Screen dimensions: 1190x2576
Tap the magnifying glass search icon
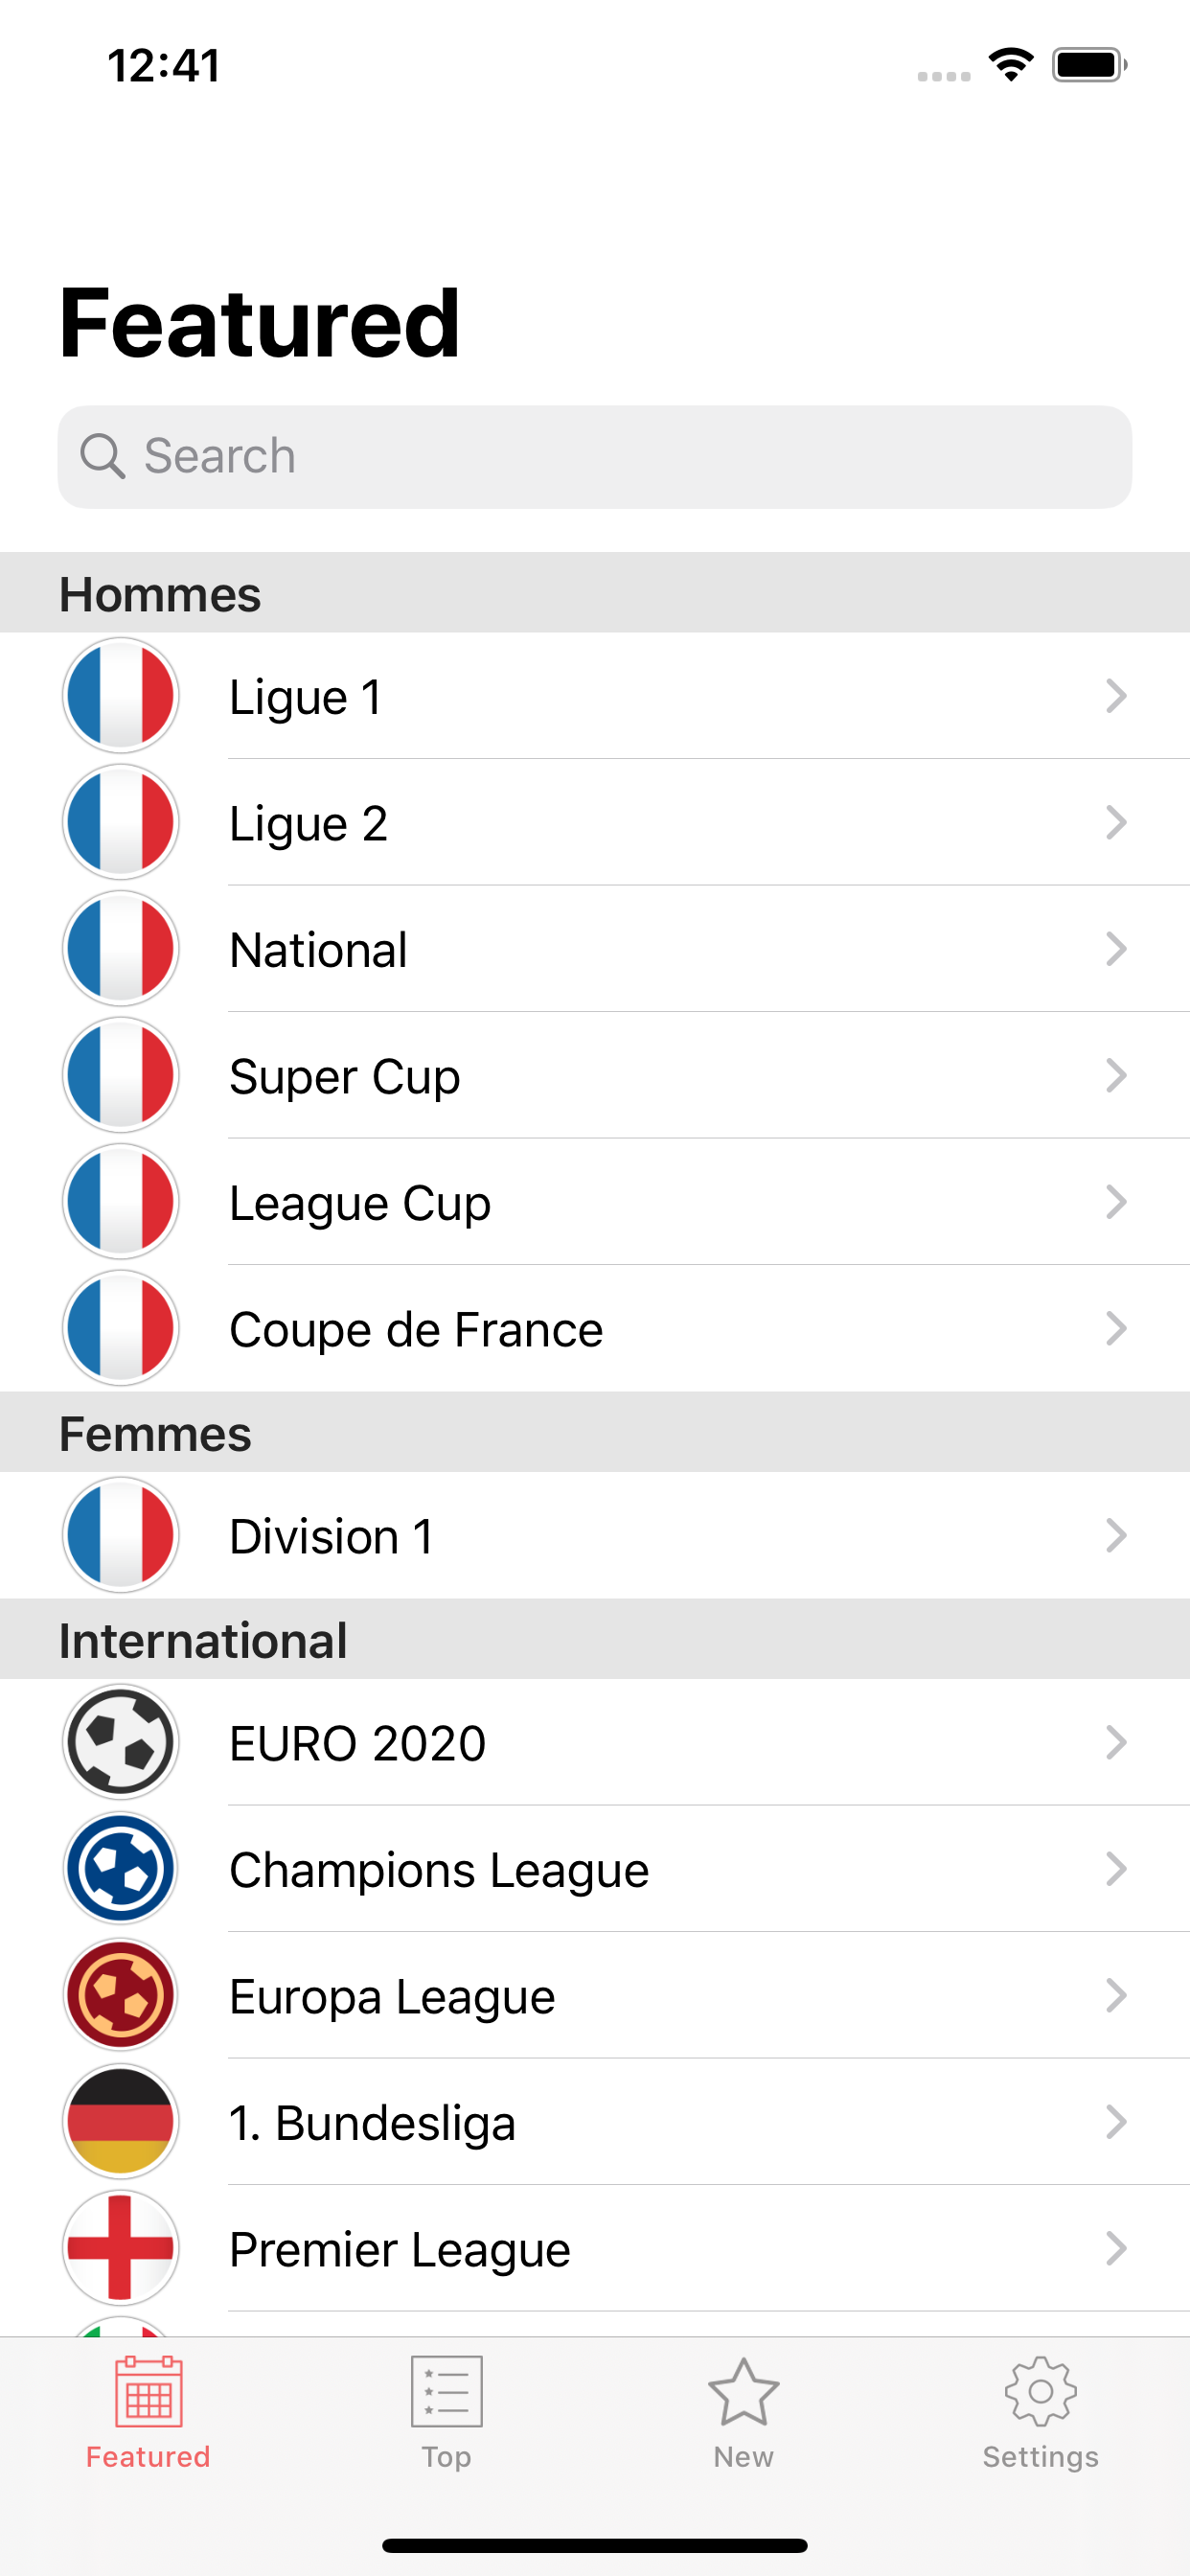point(102,457)
